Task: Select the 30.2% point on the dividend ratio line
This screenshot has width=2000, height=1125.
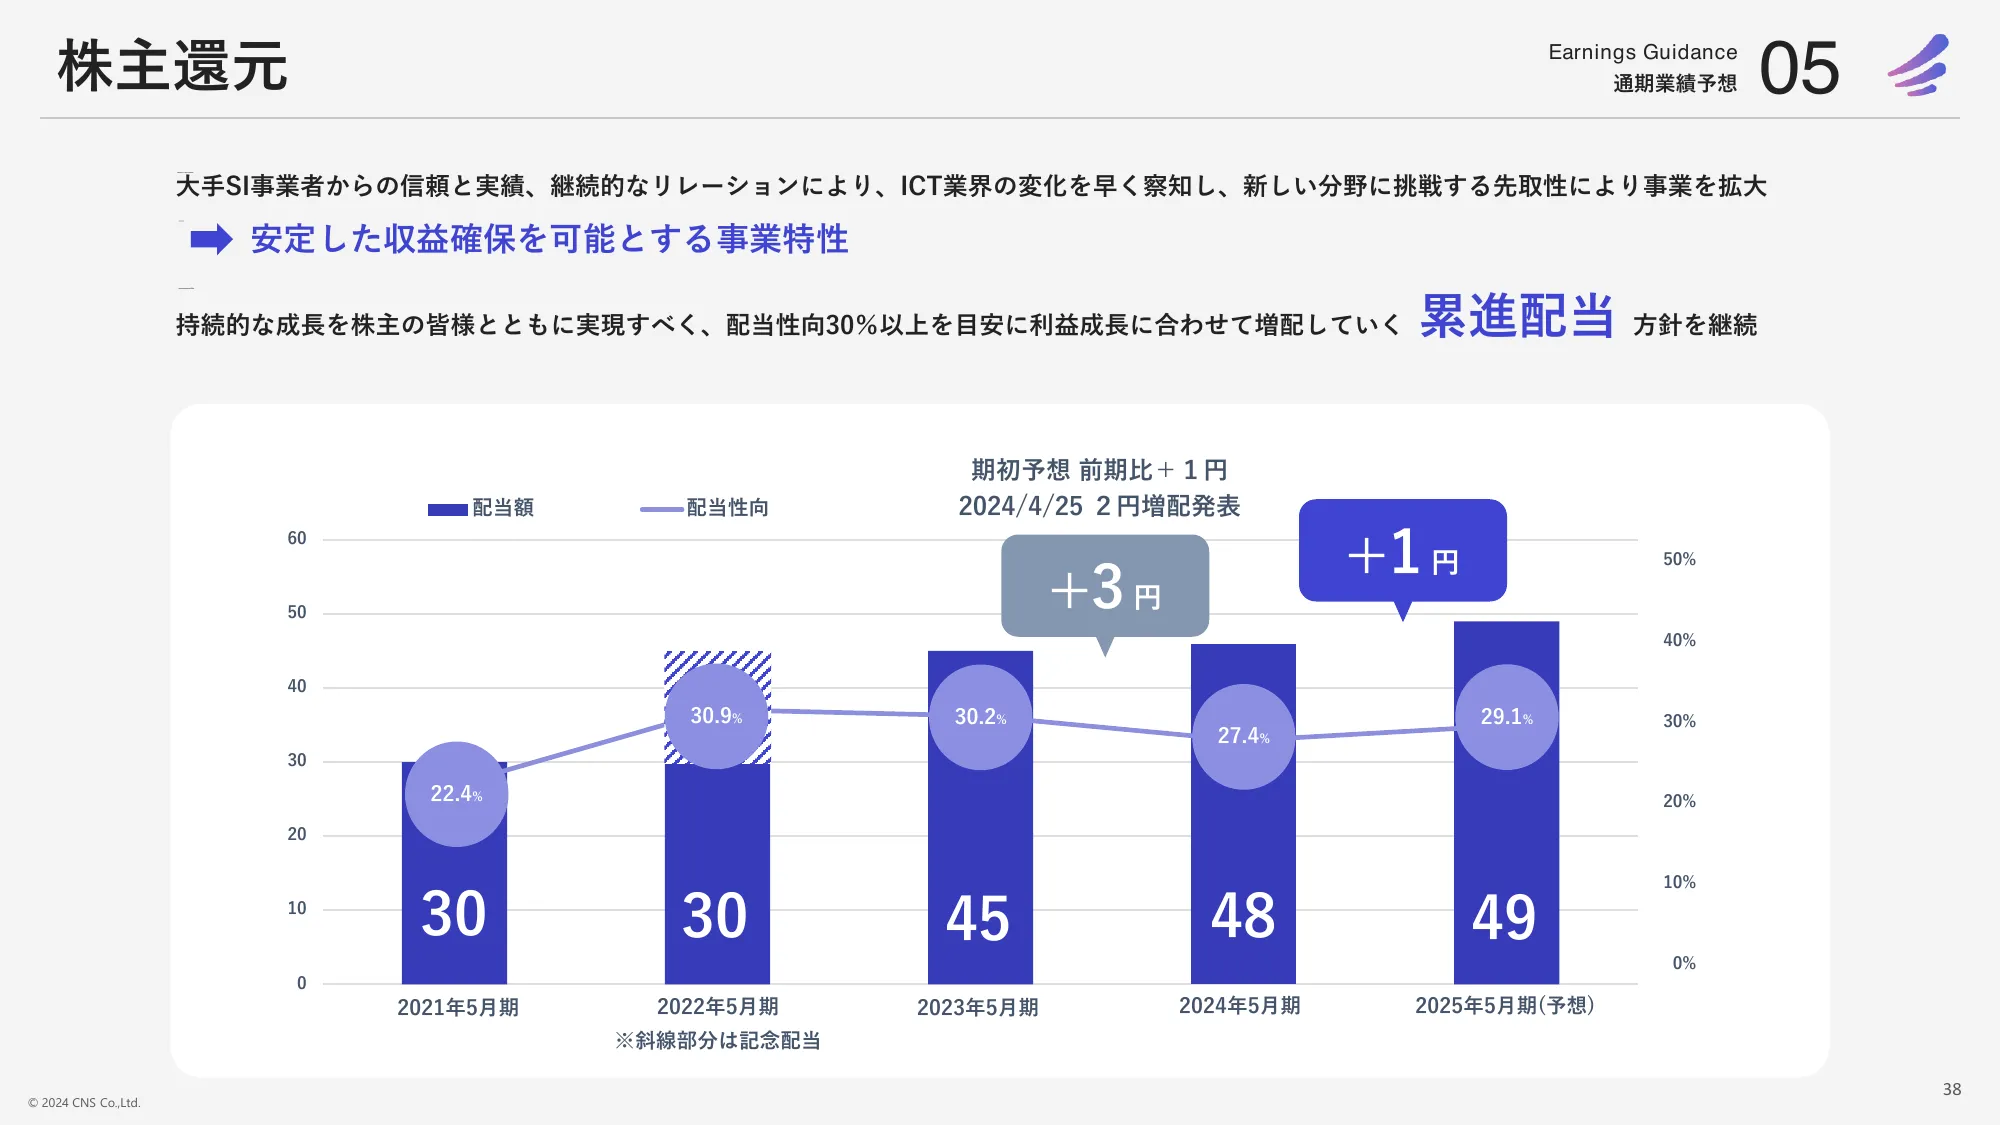Action: point(980,716)
